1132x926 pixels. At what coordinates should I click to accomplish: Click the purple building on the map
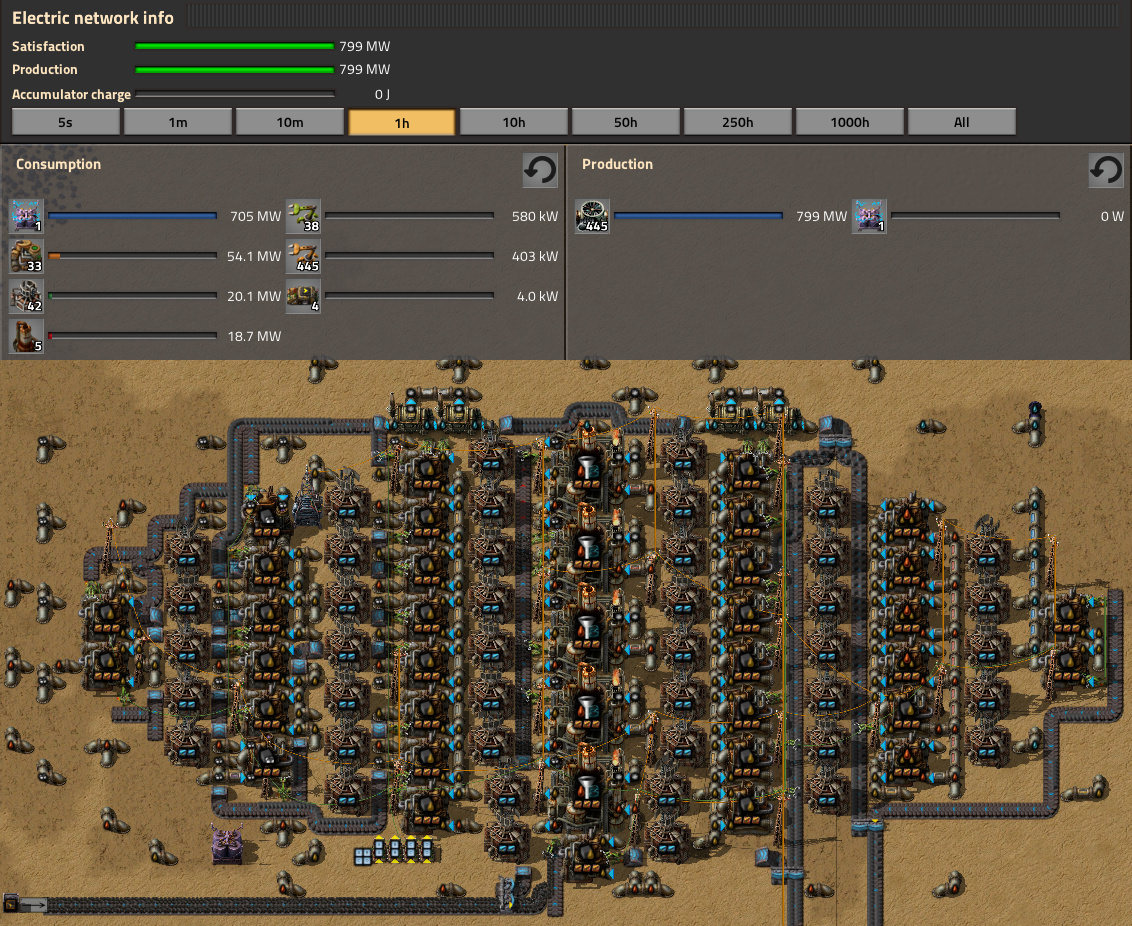[x=227, y=845]
